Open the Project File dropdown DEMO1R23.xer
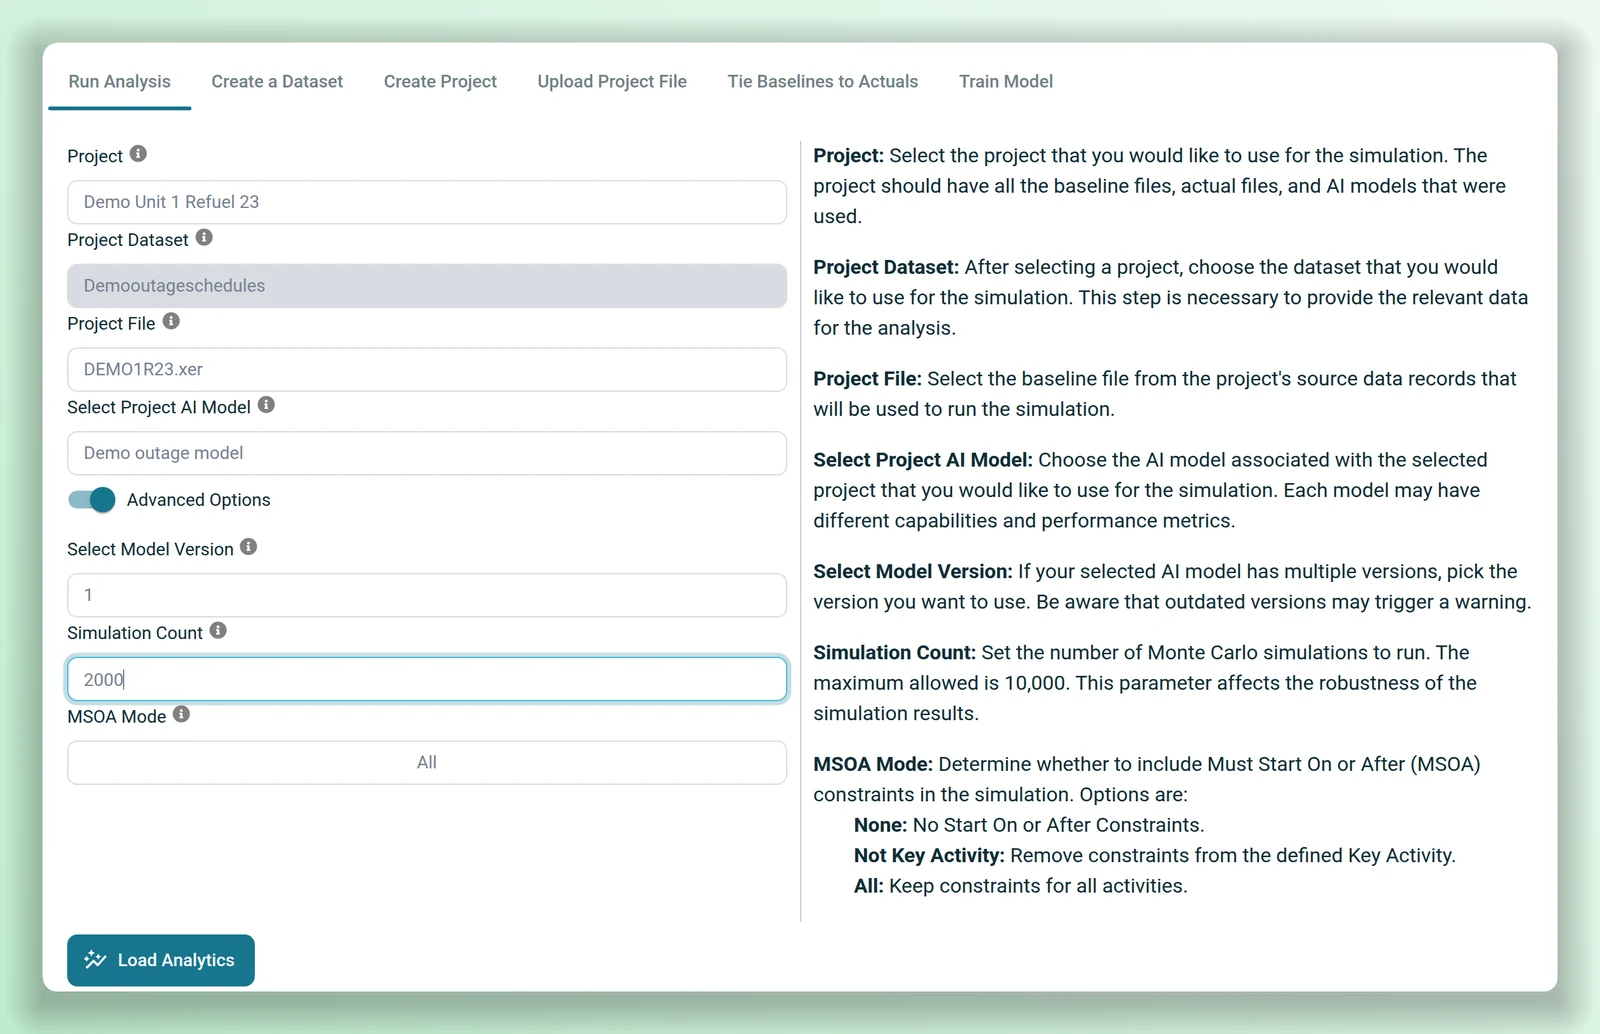The width and height of the screenshot is (1600, 1034). click(427, 369)
